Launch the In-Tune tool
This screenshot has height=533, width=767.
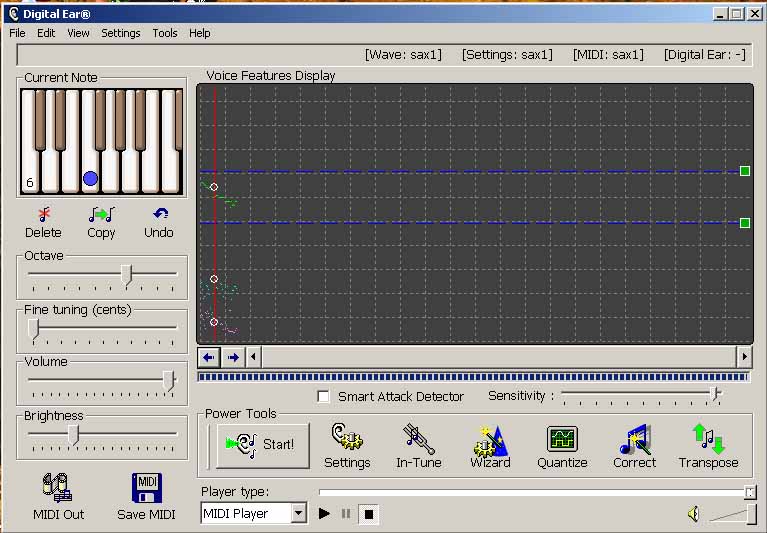419,439
